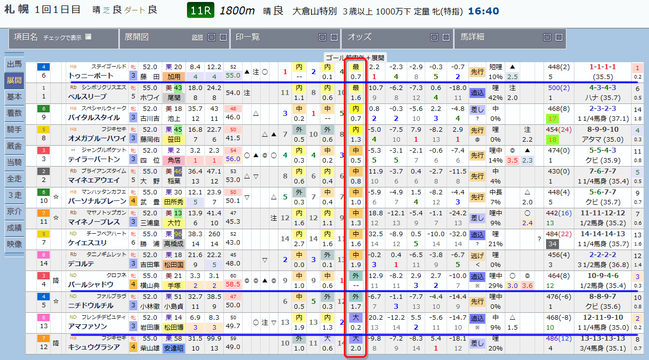Open horse アマファソン

tap(87, 327)
